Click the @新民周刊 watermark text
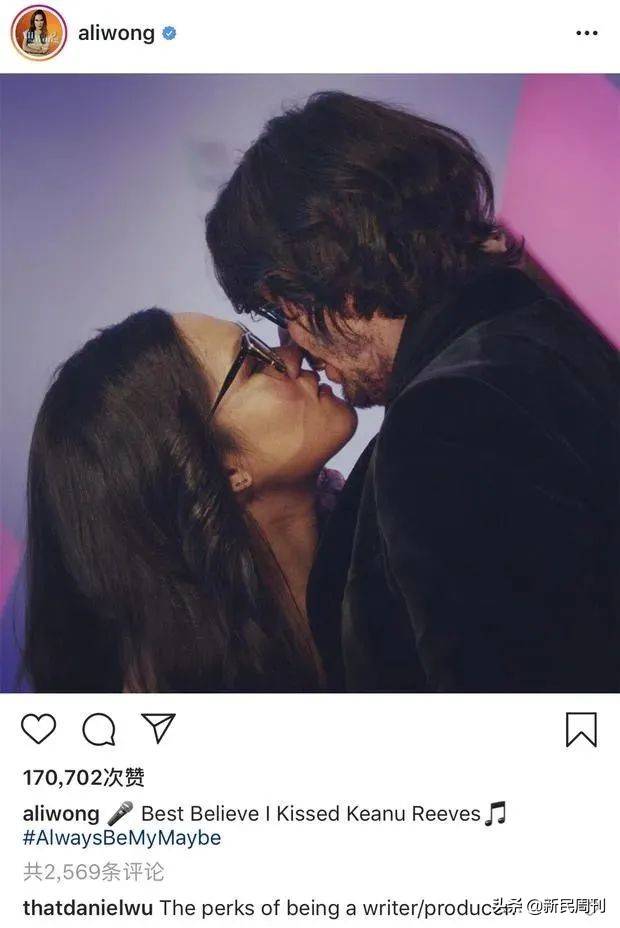620x928 pixels. coord(567,906)
